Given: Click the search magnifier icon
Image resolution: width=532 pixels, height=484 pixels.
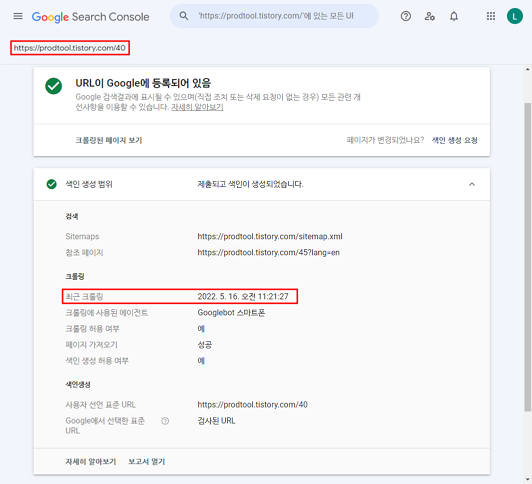Looking at the screenshot, I should pyautogui.click(x=184, y=16).
